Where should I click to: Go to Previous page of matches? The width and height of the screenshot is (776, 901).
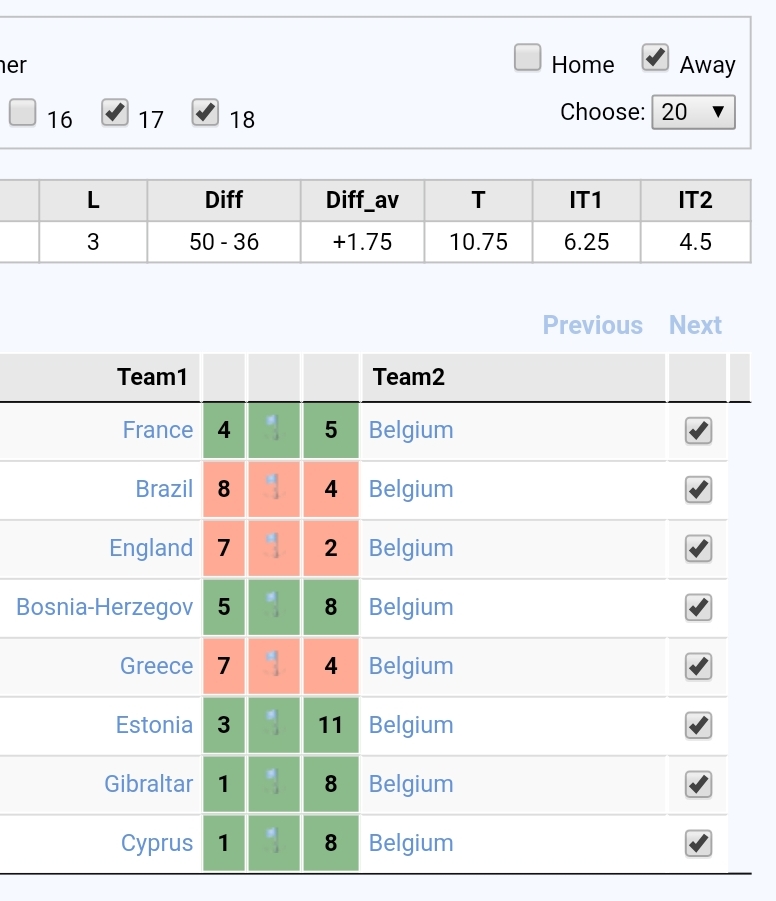point(593,325)
